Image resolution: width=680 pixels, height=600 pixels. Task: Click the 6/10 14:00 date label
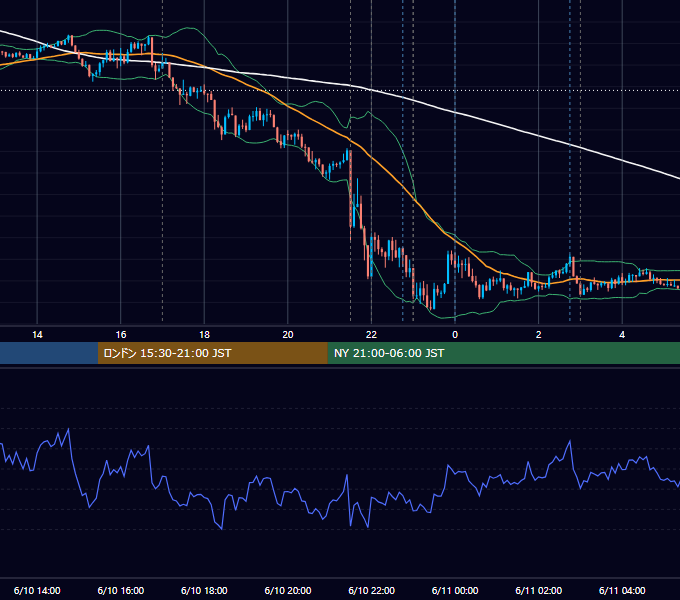[x=37, y=590]
